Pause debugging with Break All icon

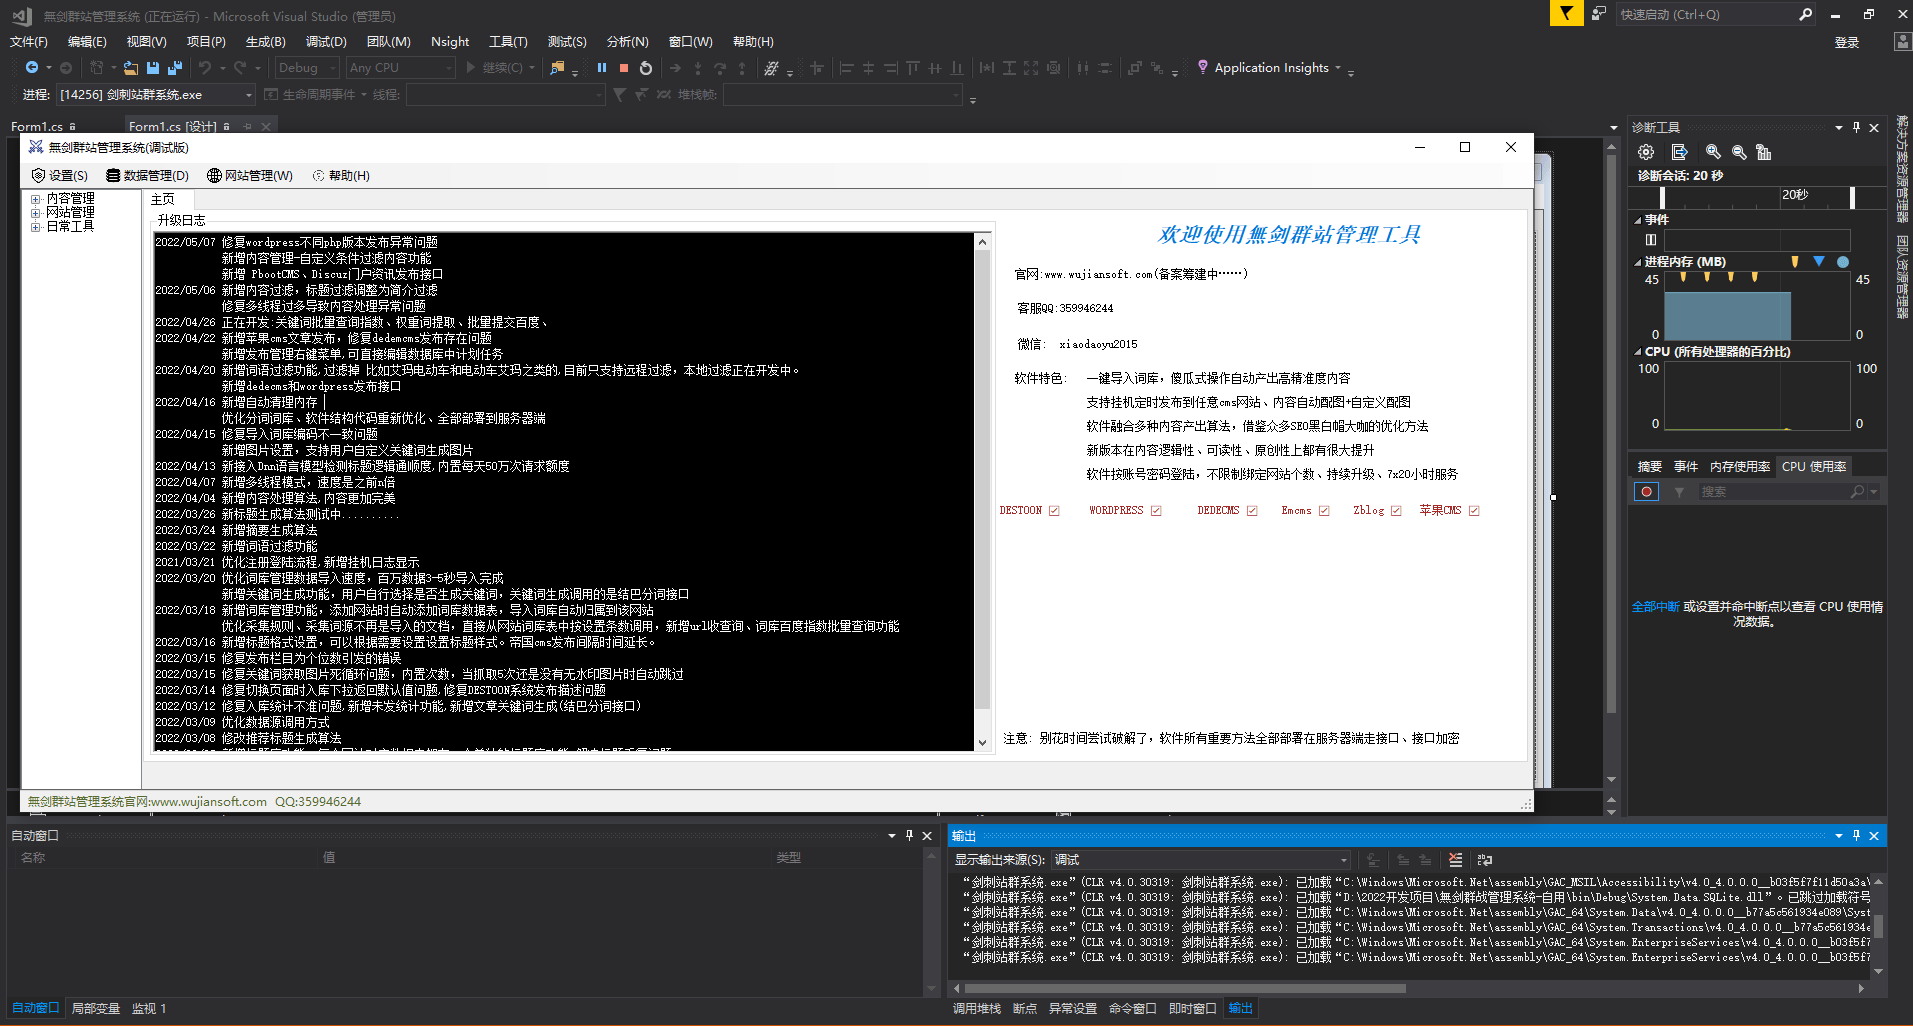tap(602, 68)
